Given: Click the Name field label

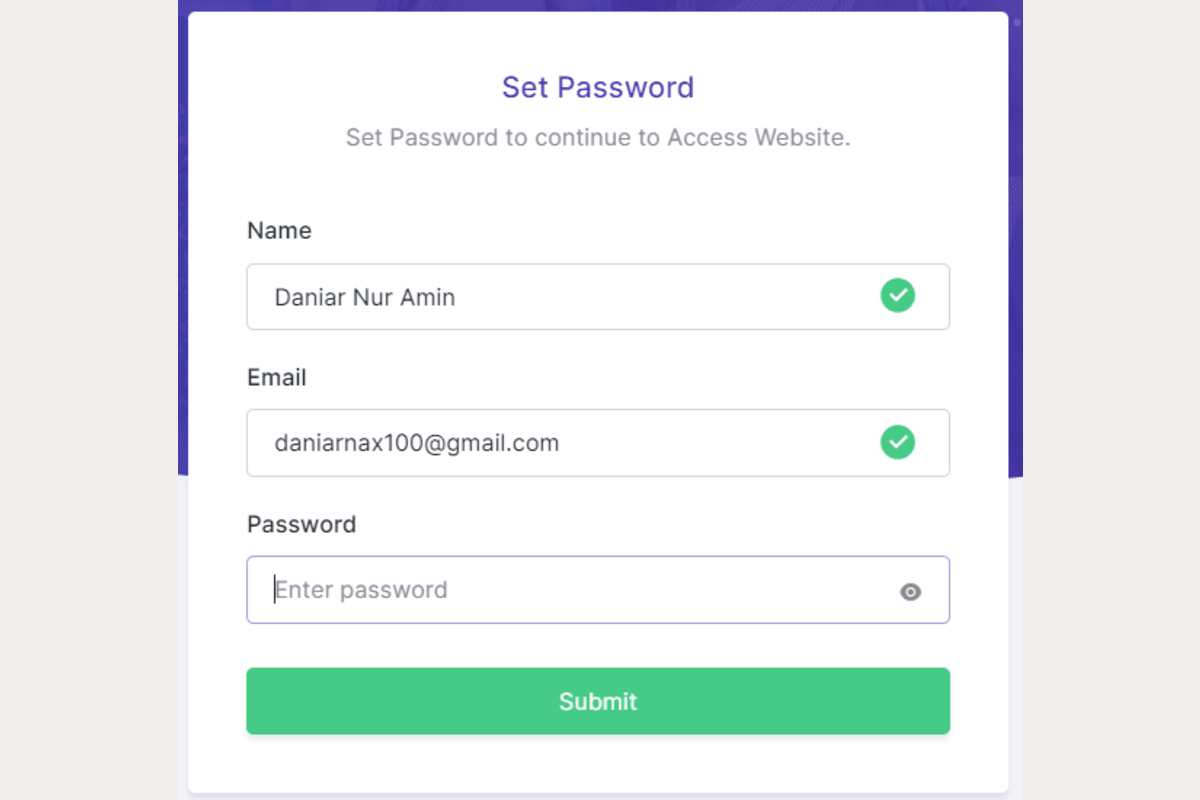Looking at the screenshot, I should [279, 231].
